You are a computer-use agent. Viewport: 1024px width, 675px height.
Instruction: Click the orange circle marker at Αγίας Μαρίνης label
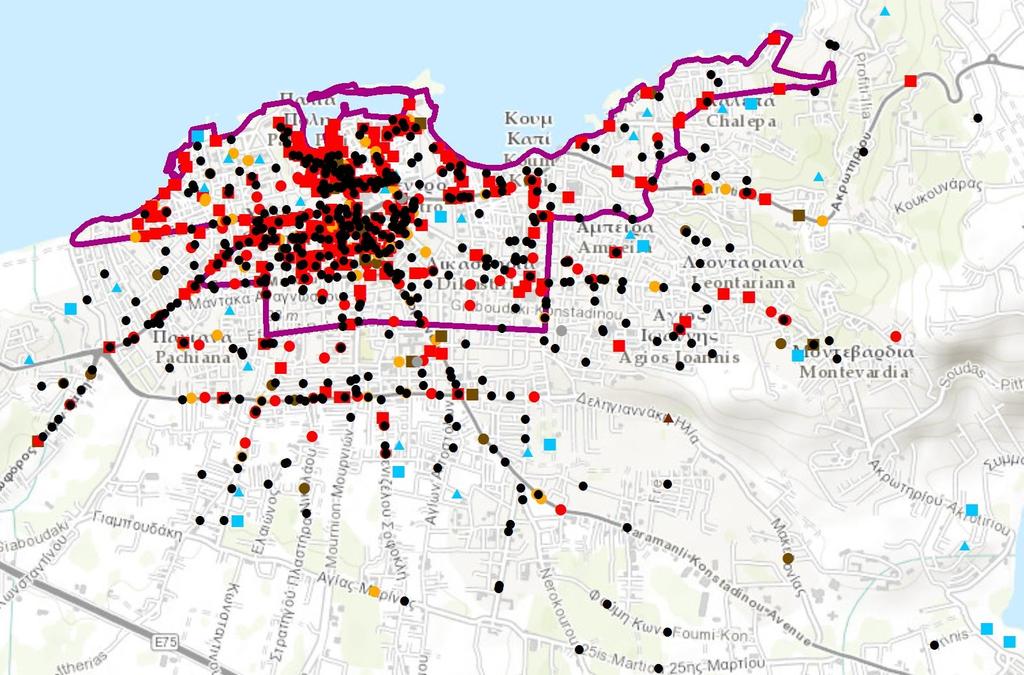point(374,592)
